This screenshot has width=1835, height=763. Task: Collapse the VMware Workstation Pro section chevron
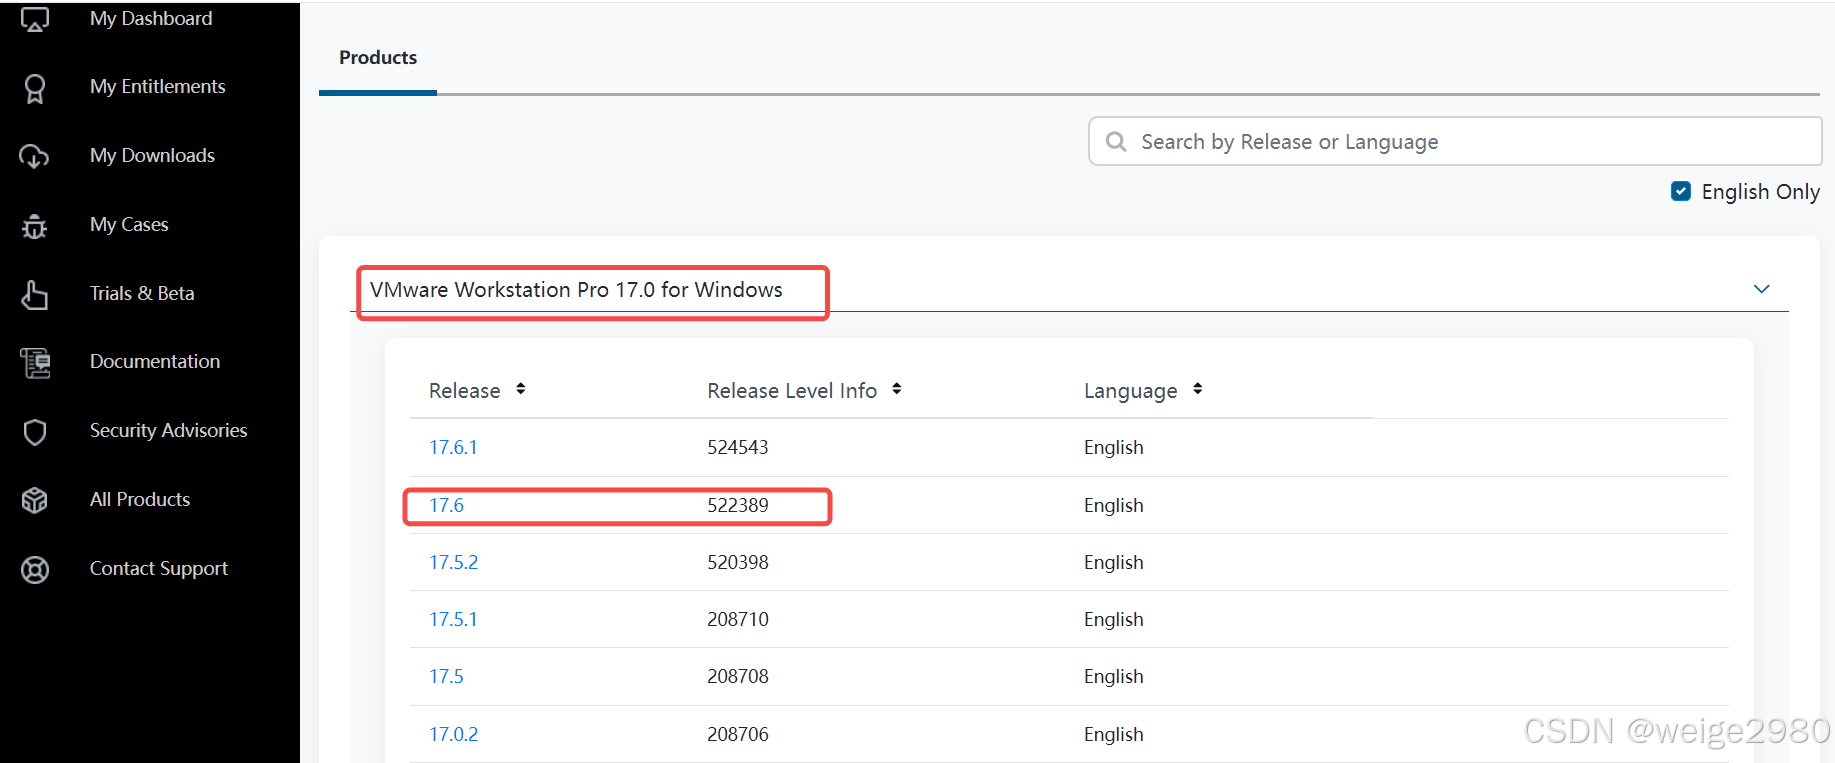pos(1762,289)
